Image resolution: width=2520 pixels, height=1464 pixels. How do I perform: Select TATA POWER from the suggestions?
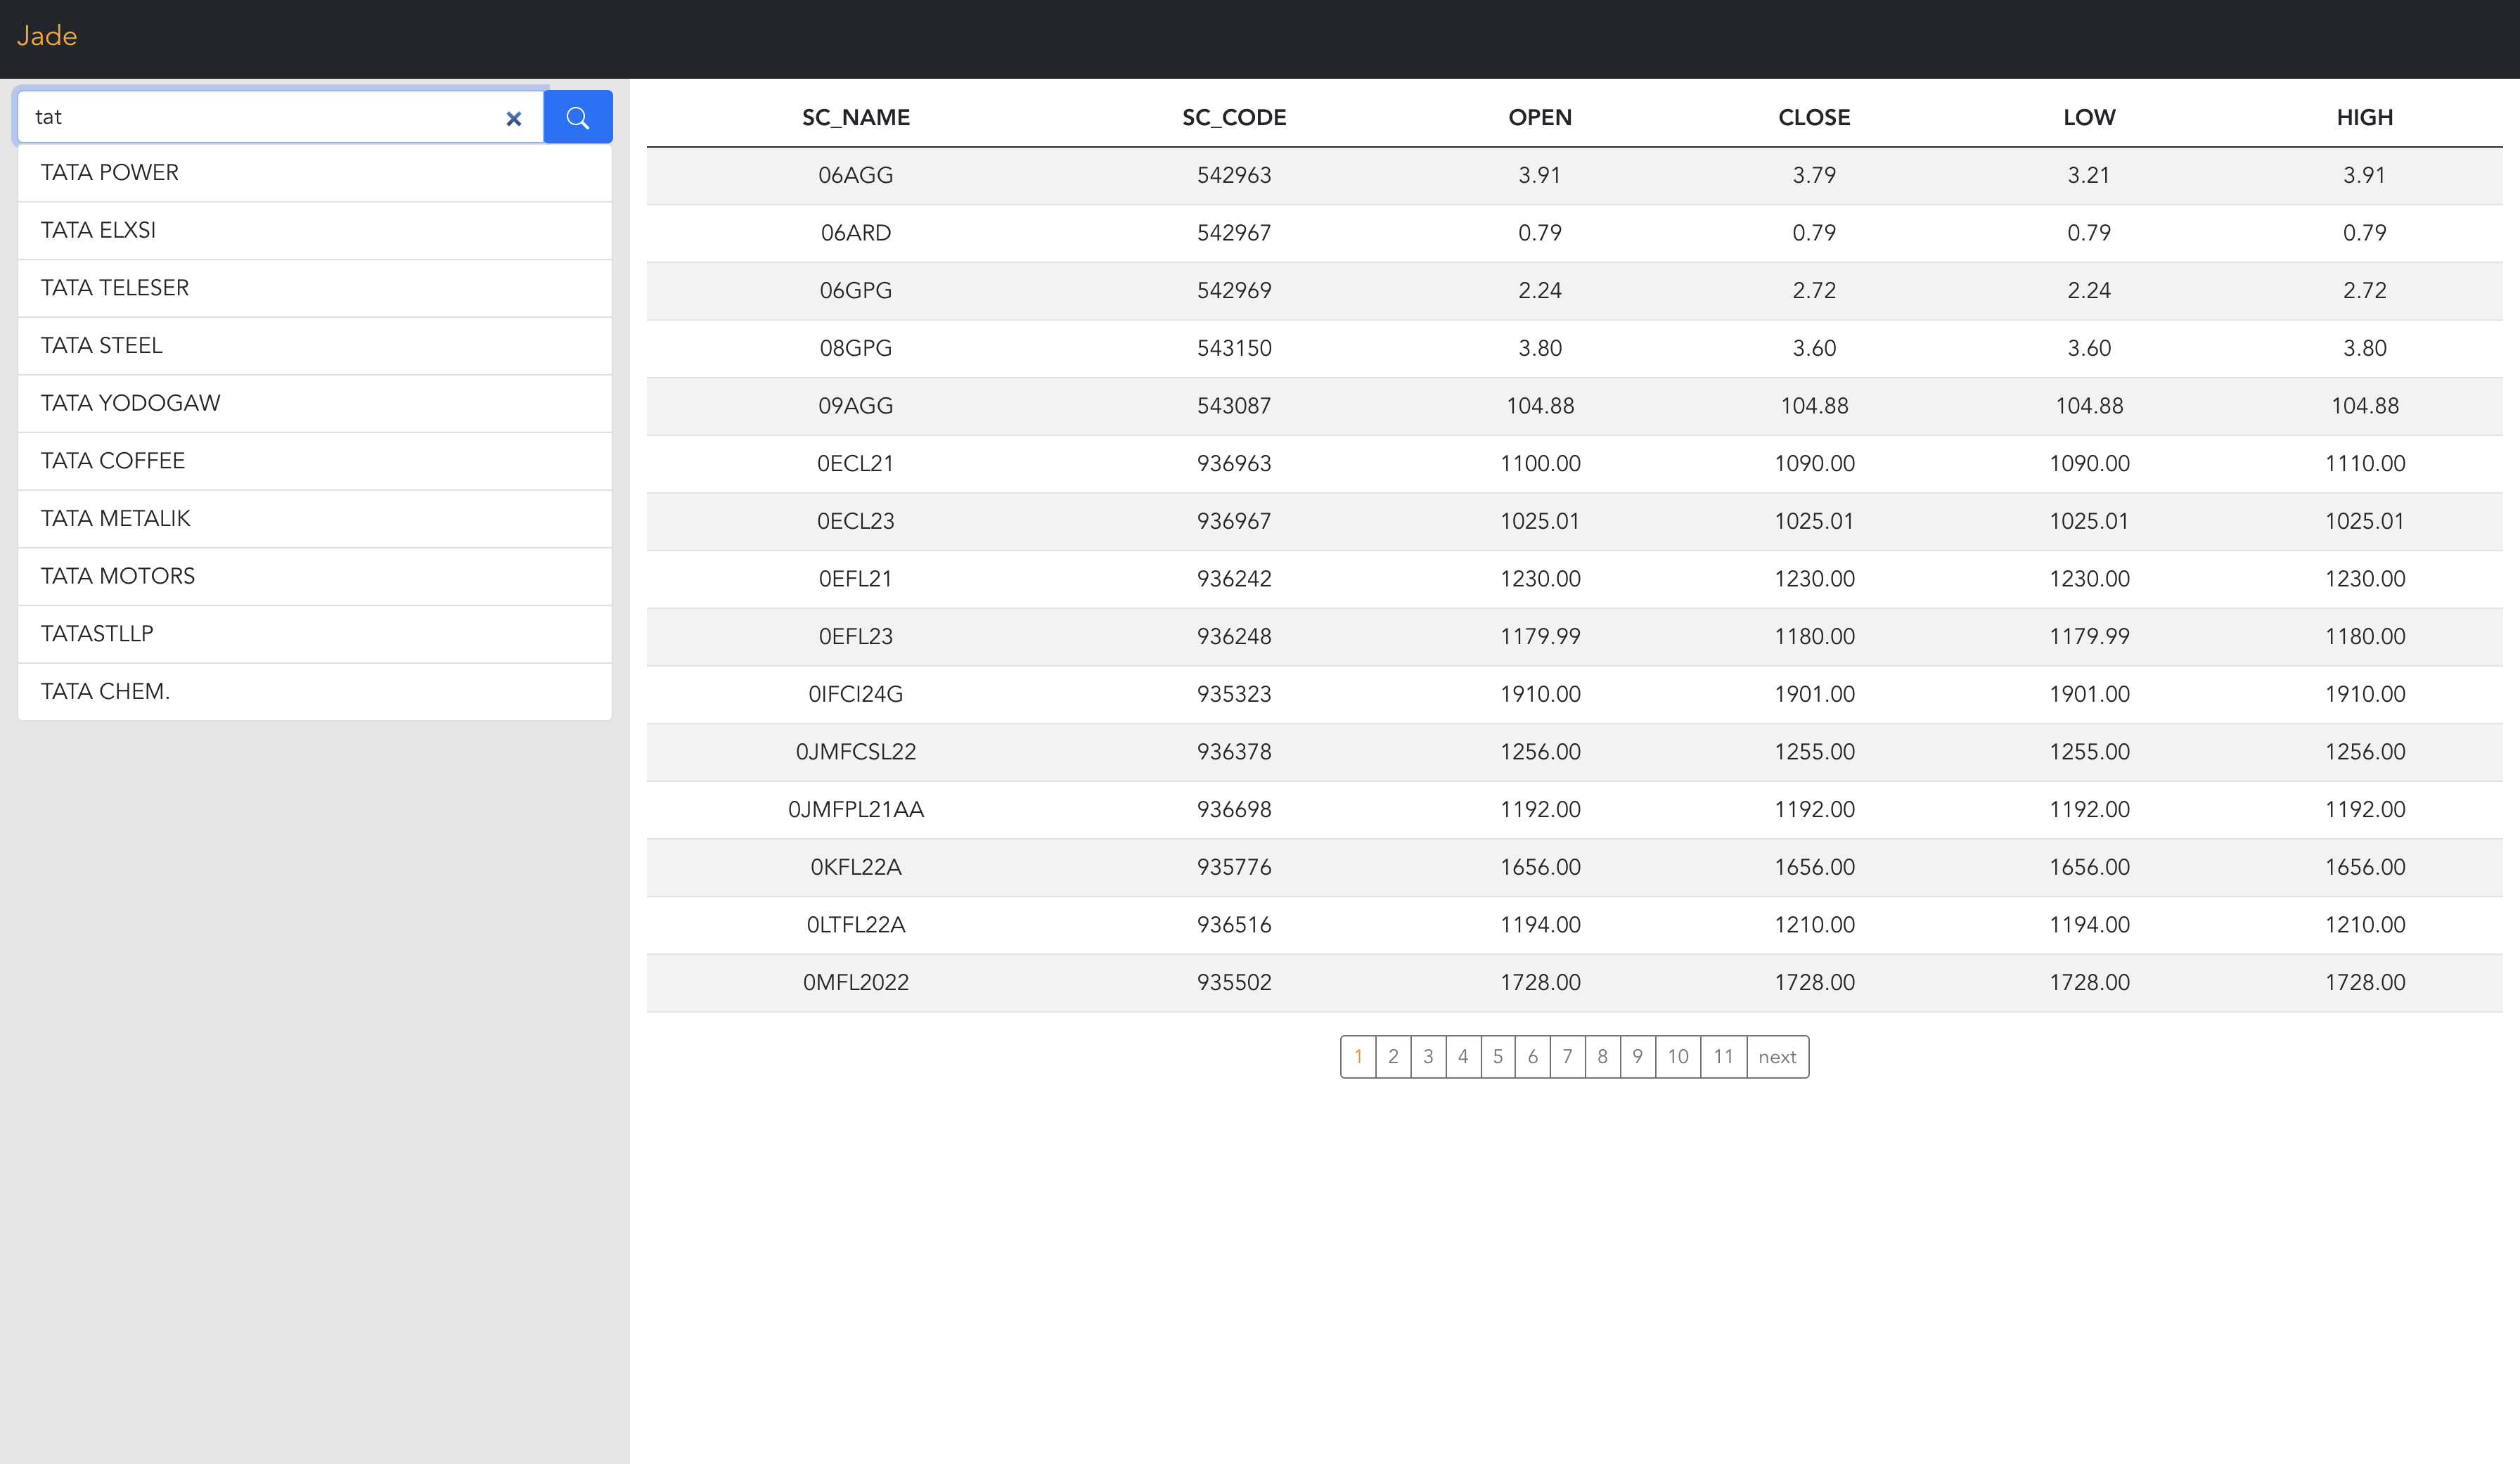[110, 172]
